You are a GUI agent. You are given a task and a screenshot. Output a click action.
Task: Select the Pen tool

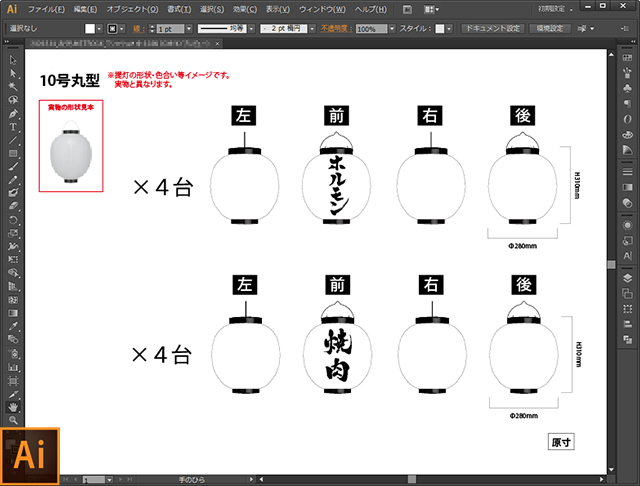point(13,113)
